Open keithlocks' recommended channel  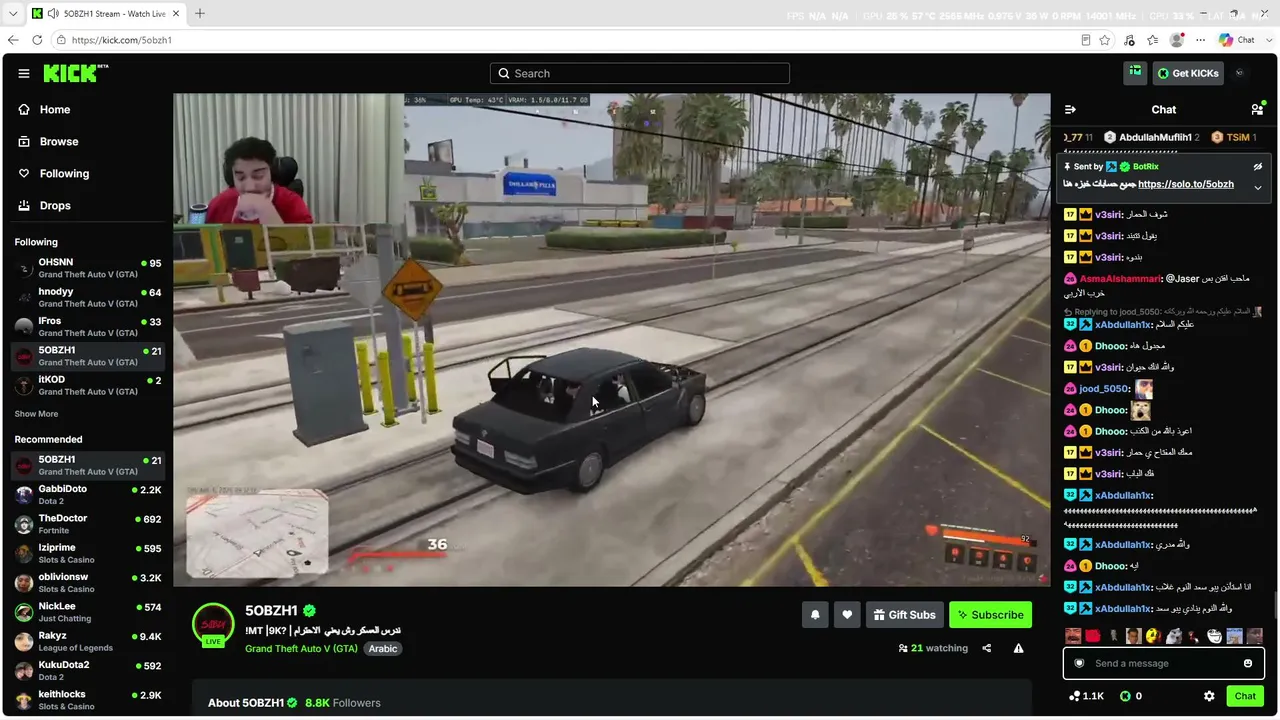pos(86,700)
